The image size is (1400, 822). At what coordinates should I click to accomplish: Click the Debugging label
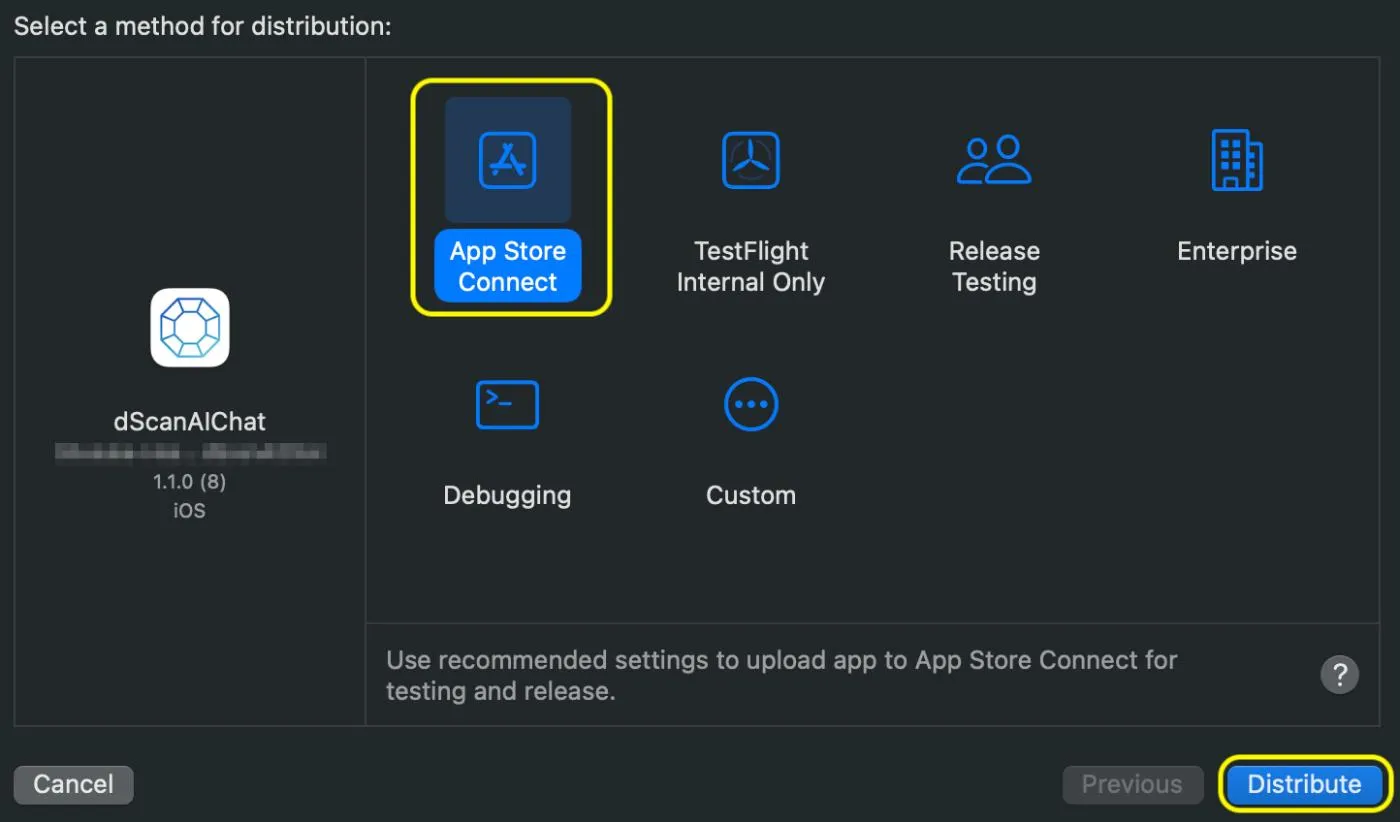click(x=507, y=495)
